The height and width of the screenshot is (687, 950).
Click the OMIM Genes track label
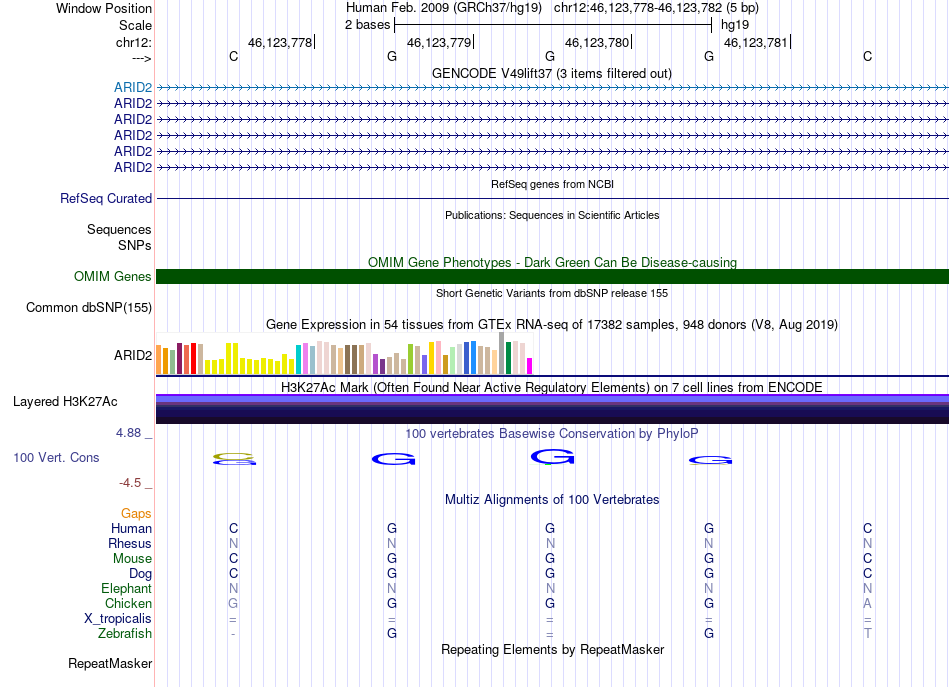pyautogui.click(x=112, y=276)
